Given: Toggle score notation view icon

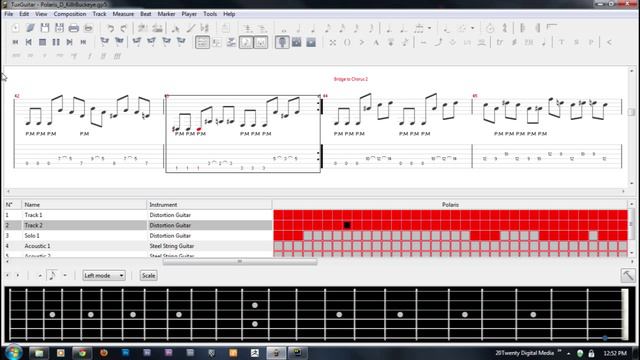Looking at the screenshot, I should point(246,42).
